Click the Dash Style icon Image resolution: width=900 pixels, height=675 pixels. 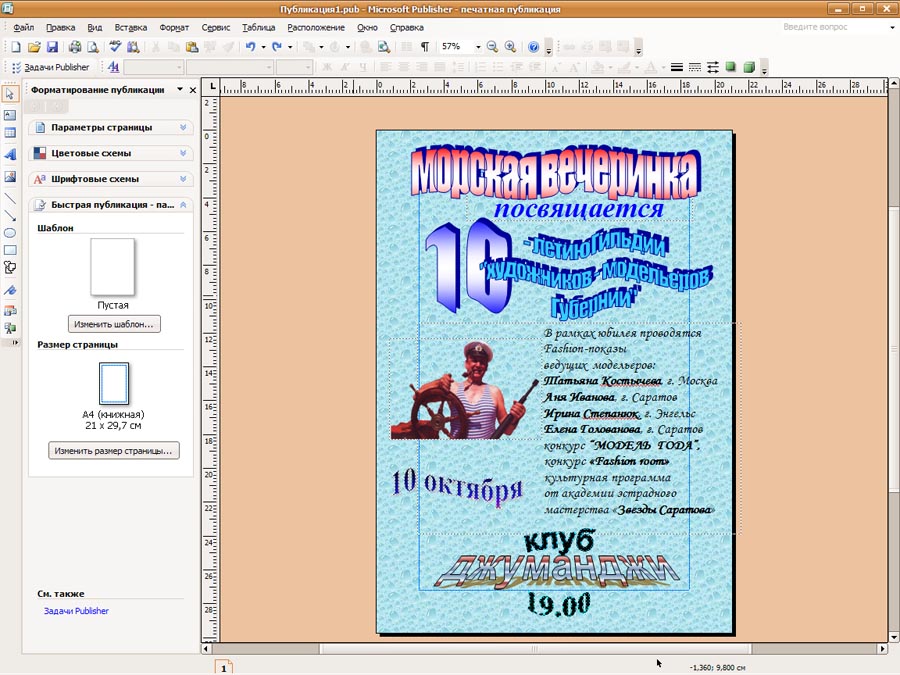tap(695, 68)
